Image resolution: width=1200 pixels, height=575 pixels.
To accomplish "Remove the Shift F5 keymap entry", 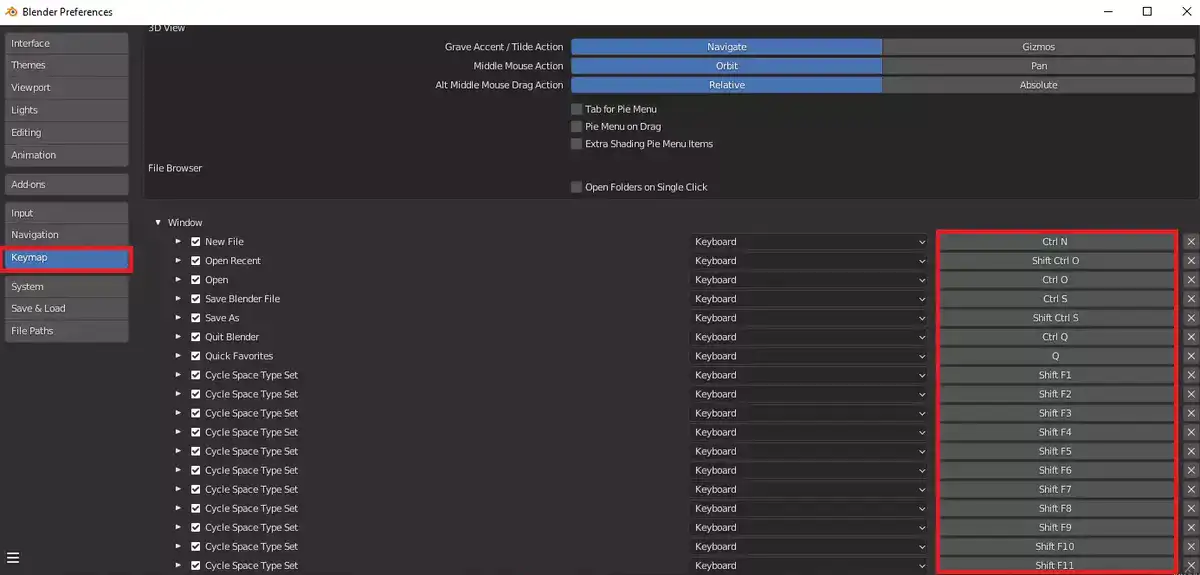I will click(x=1190, y=451).
